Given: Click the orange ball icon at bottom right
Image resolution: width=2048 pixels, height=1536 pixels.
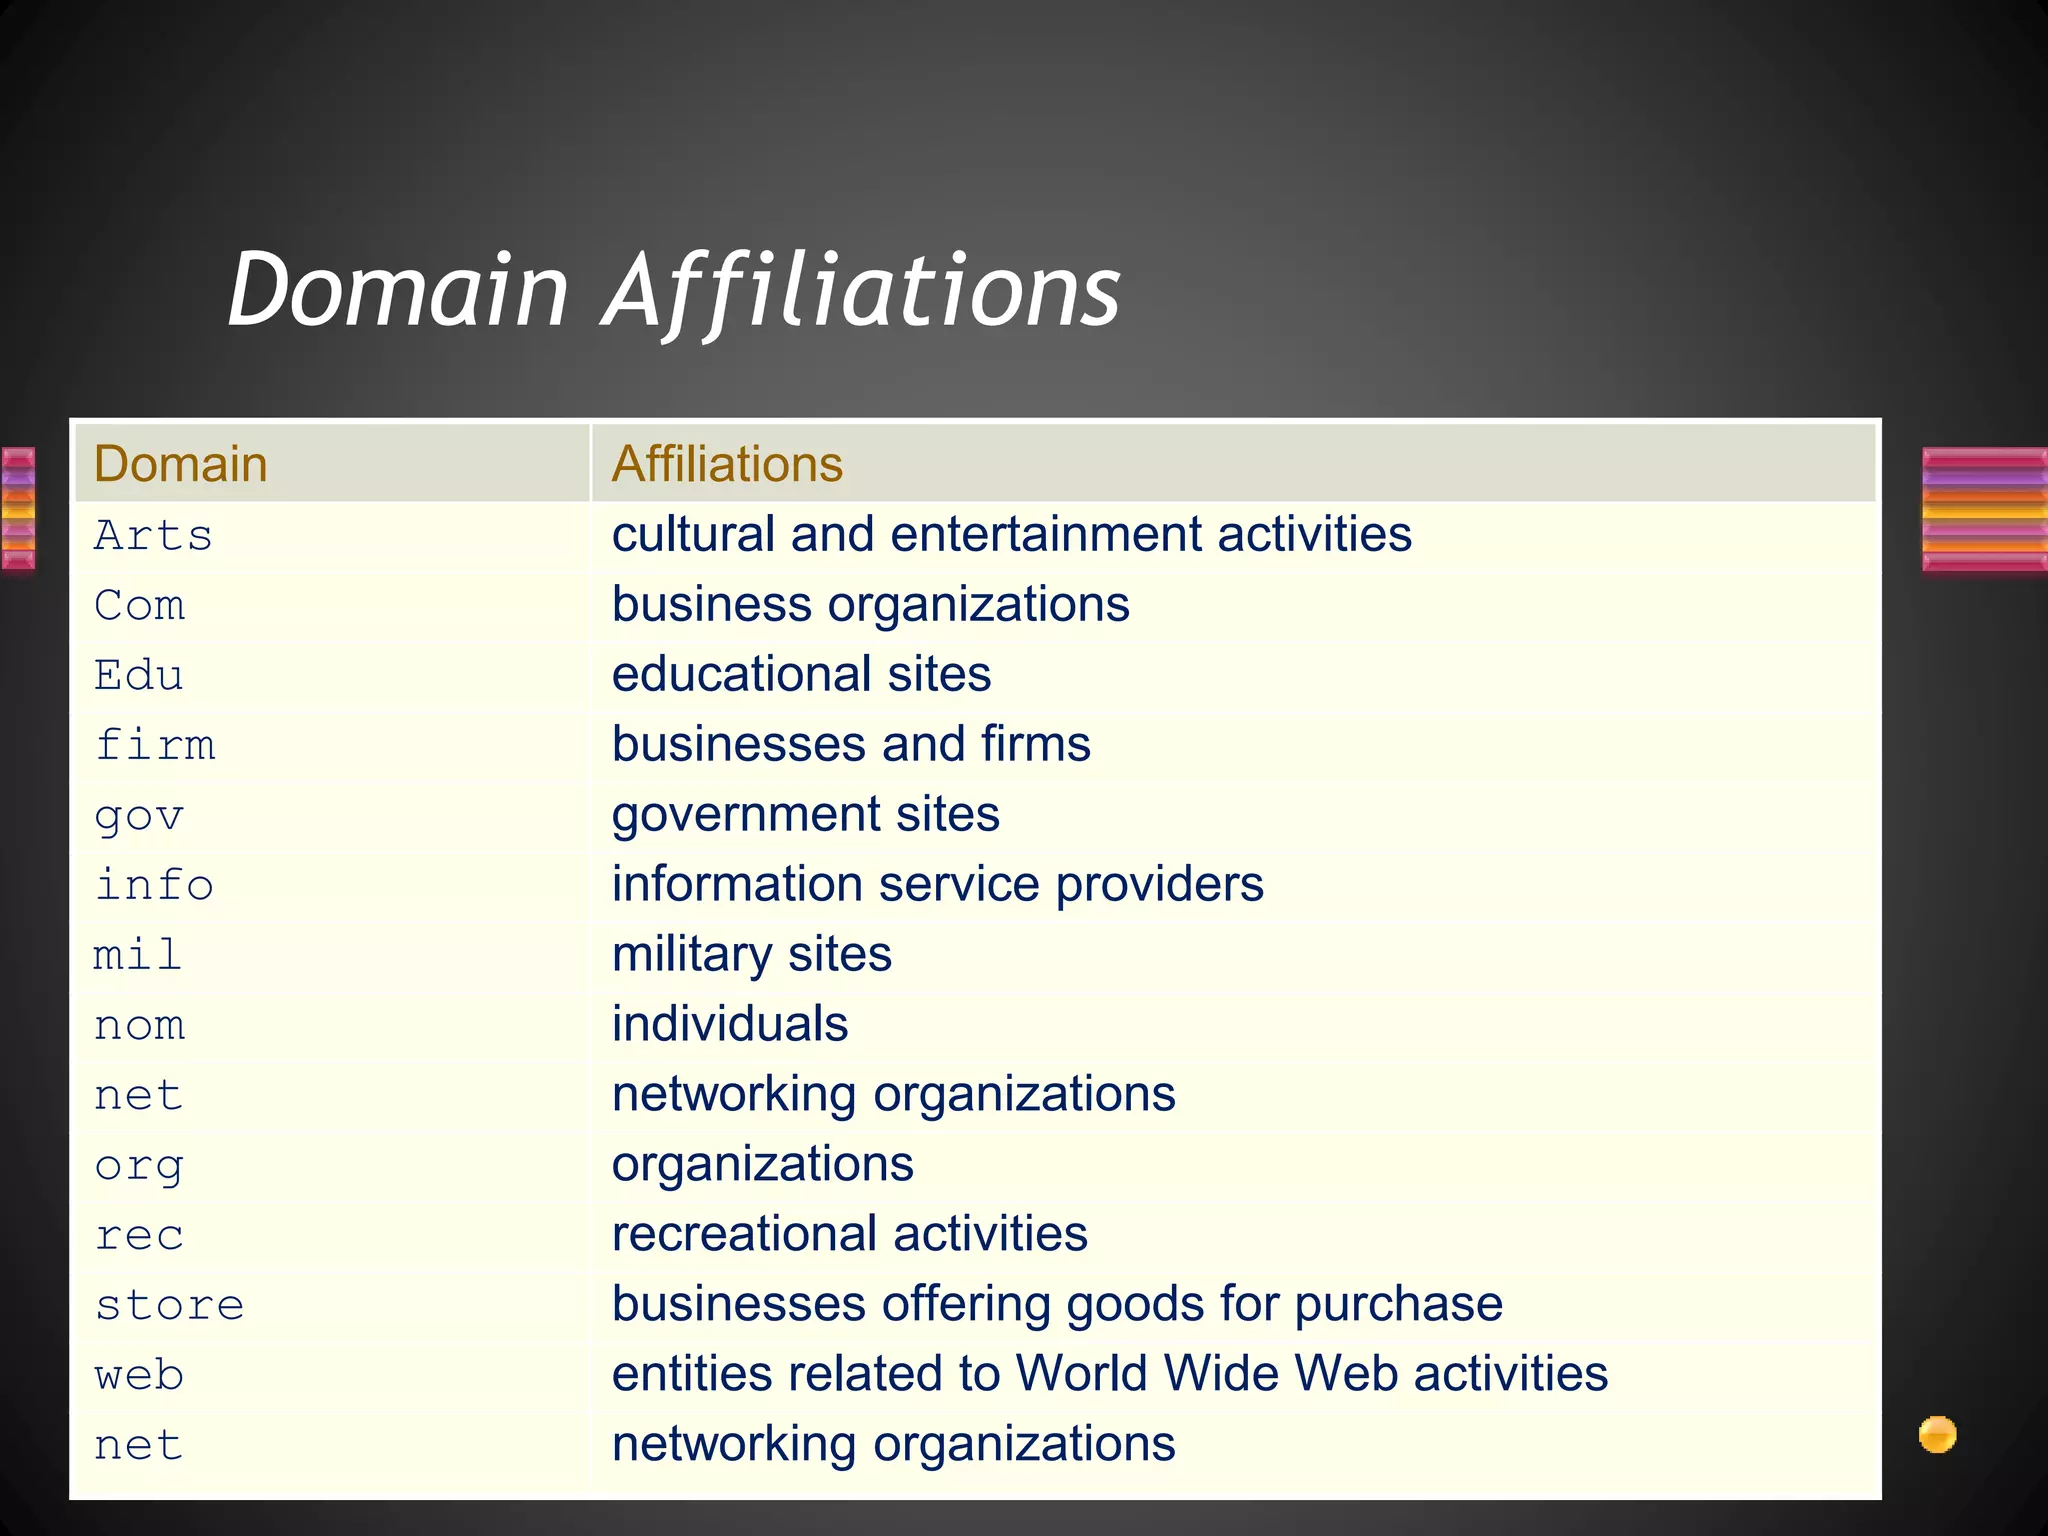Looking at the screenshot, I should pos(1937,1434).
